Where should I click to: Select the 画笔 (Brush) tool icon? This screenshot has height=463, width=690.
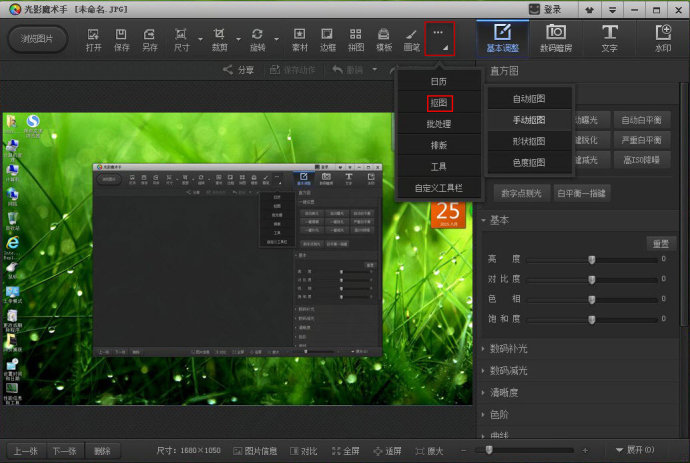pos(411,38)
